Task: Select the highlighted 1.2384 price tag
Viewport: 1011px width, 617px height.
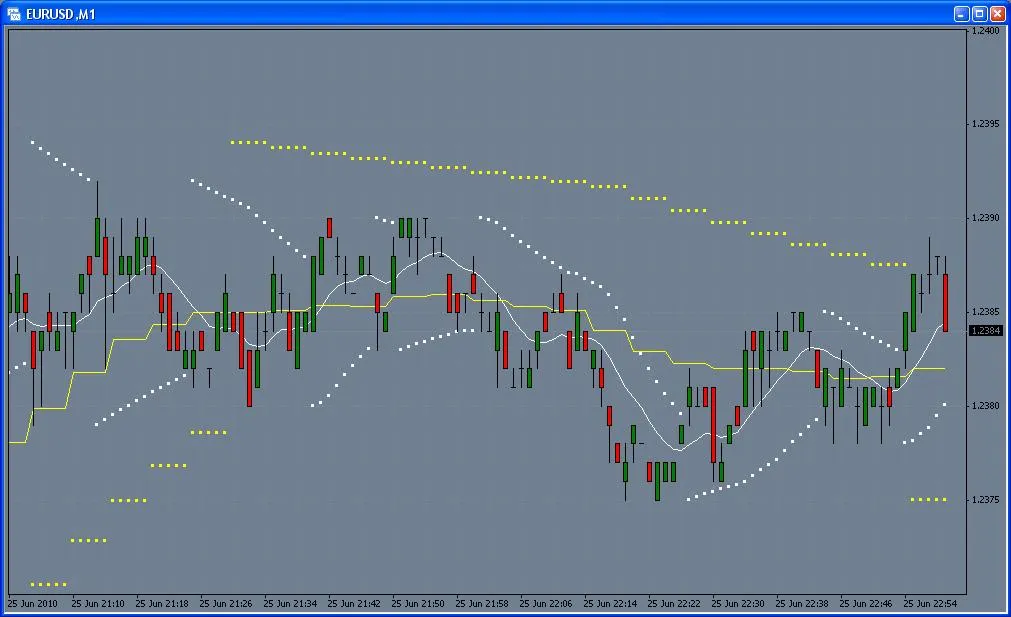Action: point(987,330)
